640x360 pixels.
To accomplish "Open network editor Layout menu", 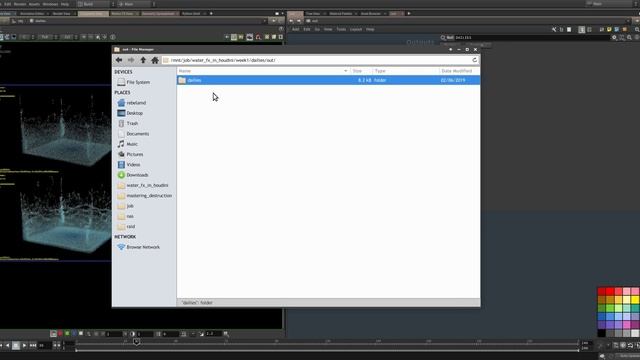I will tap(356, 29).
